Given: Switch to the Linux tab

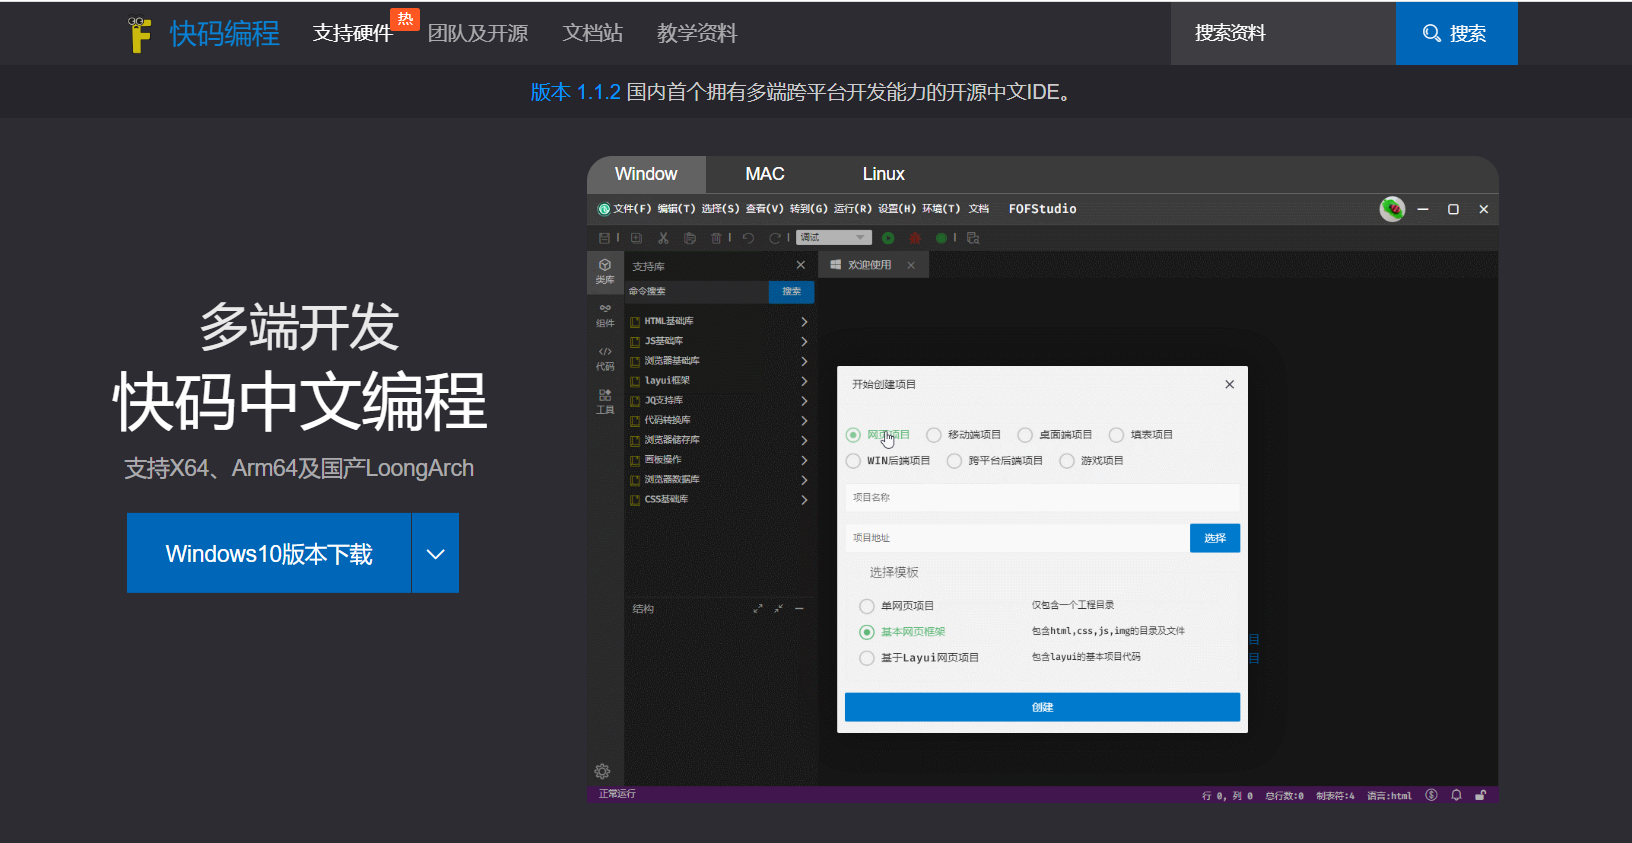Looking at the screenshot, I should point(884,174).
